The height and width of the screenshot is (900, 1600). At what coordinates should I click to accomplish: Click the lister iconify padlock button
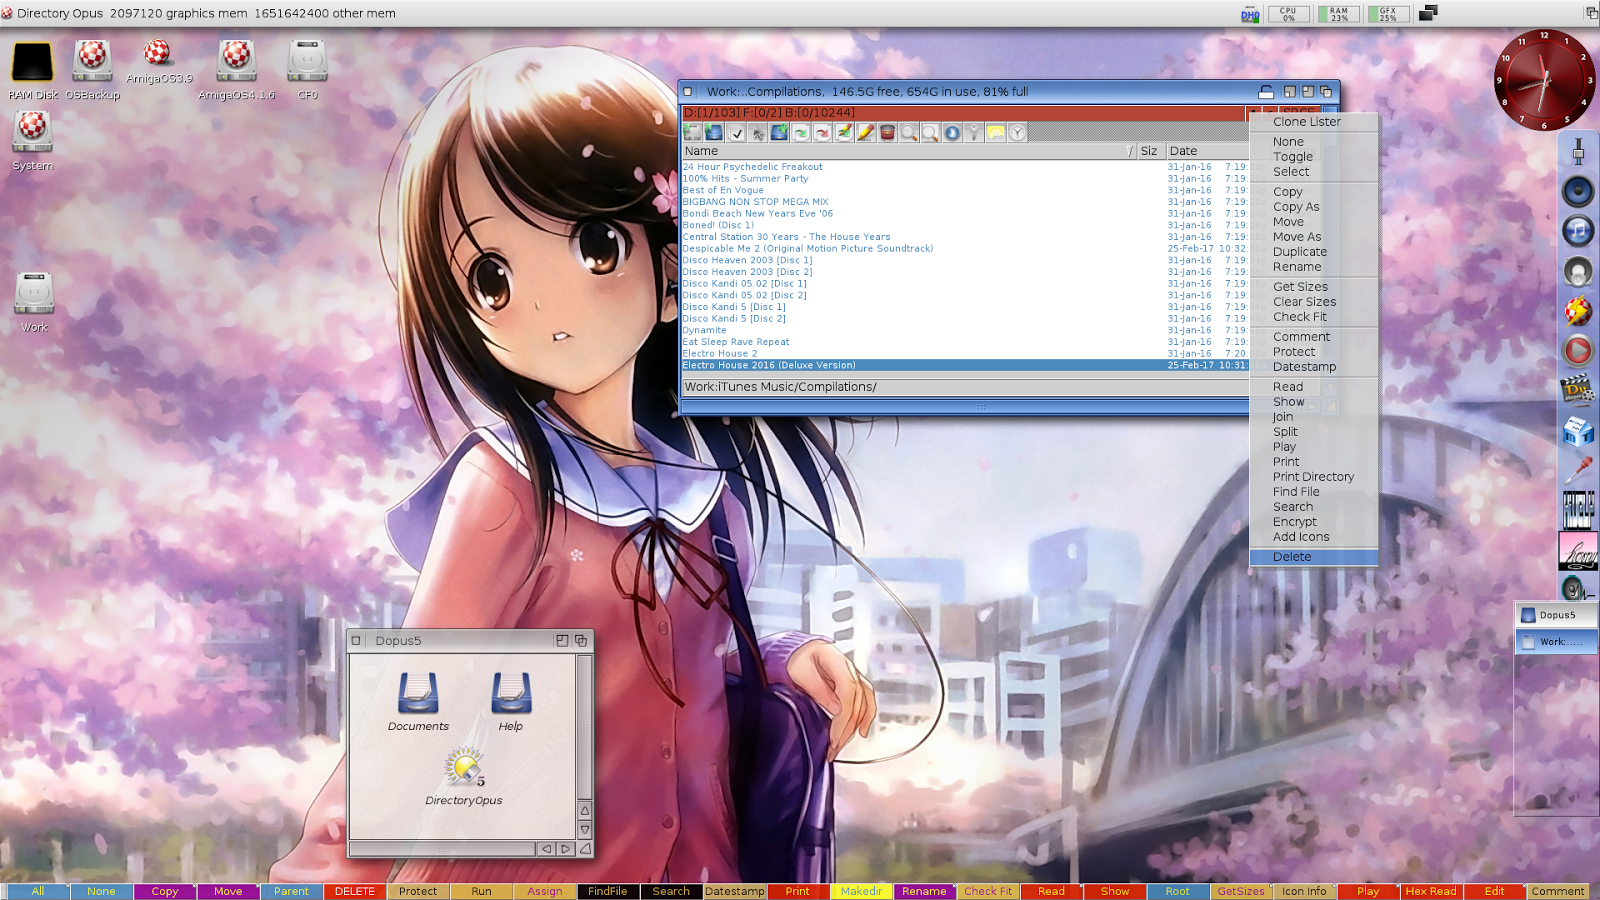pyautogui.click(x=1266, y=91)
